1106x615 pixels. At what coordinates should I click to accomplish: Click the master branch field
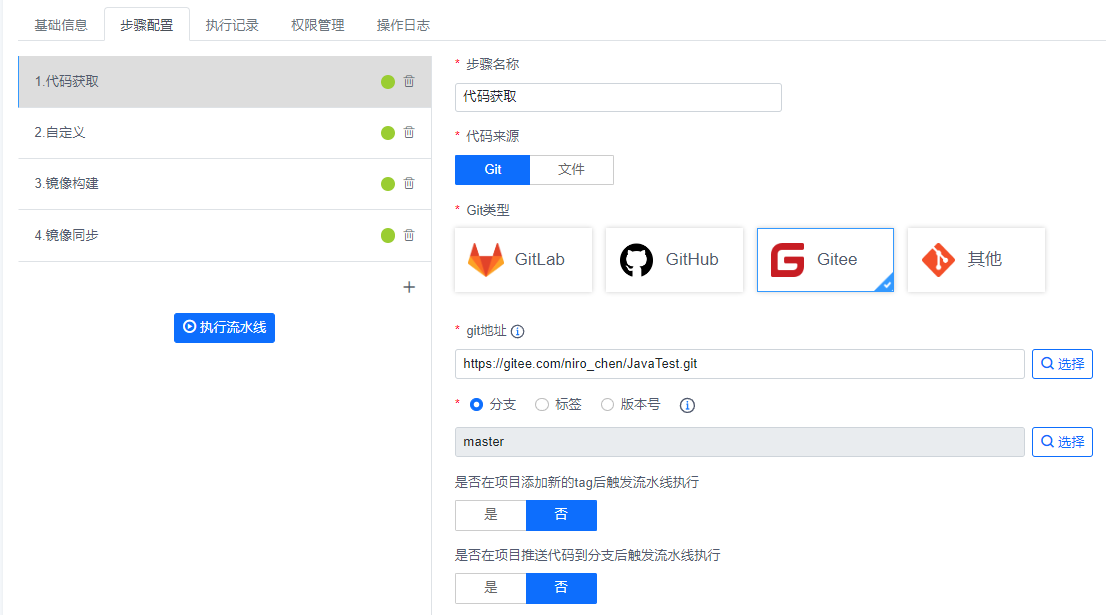click(x=740, y=442)
